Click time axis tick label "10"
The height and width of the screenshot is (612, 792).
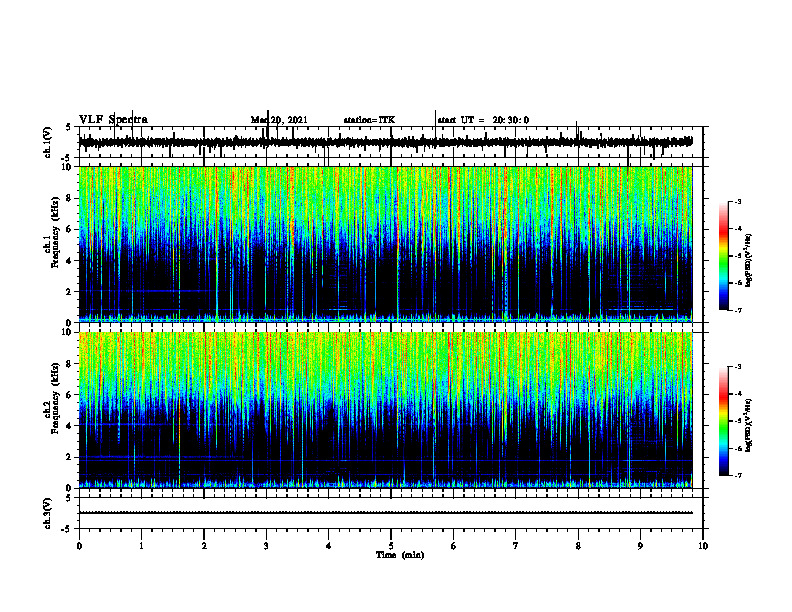tap(703, 546)
